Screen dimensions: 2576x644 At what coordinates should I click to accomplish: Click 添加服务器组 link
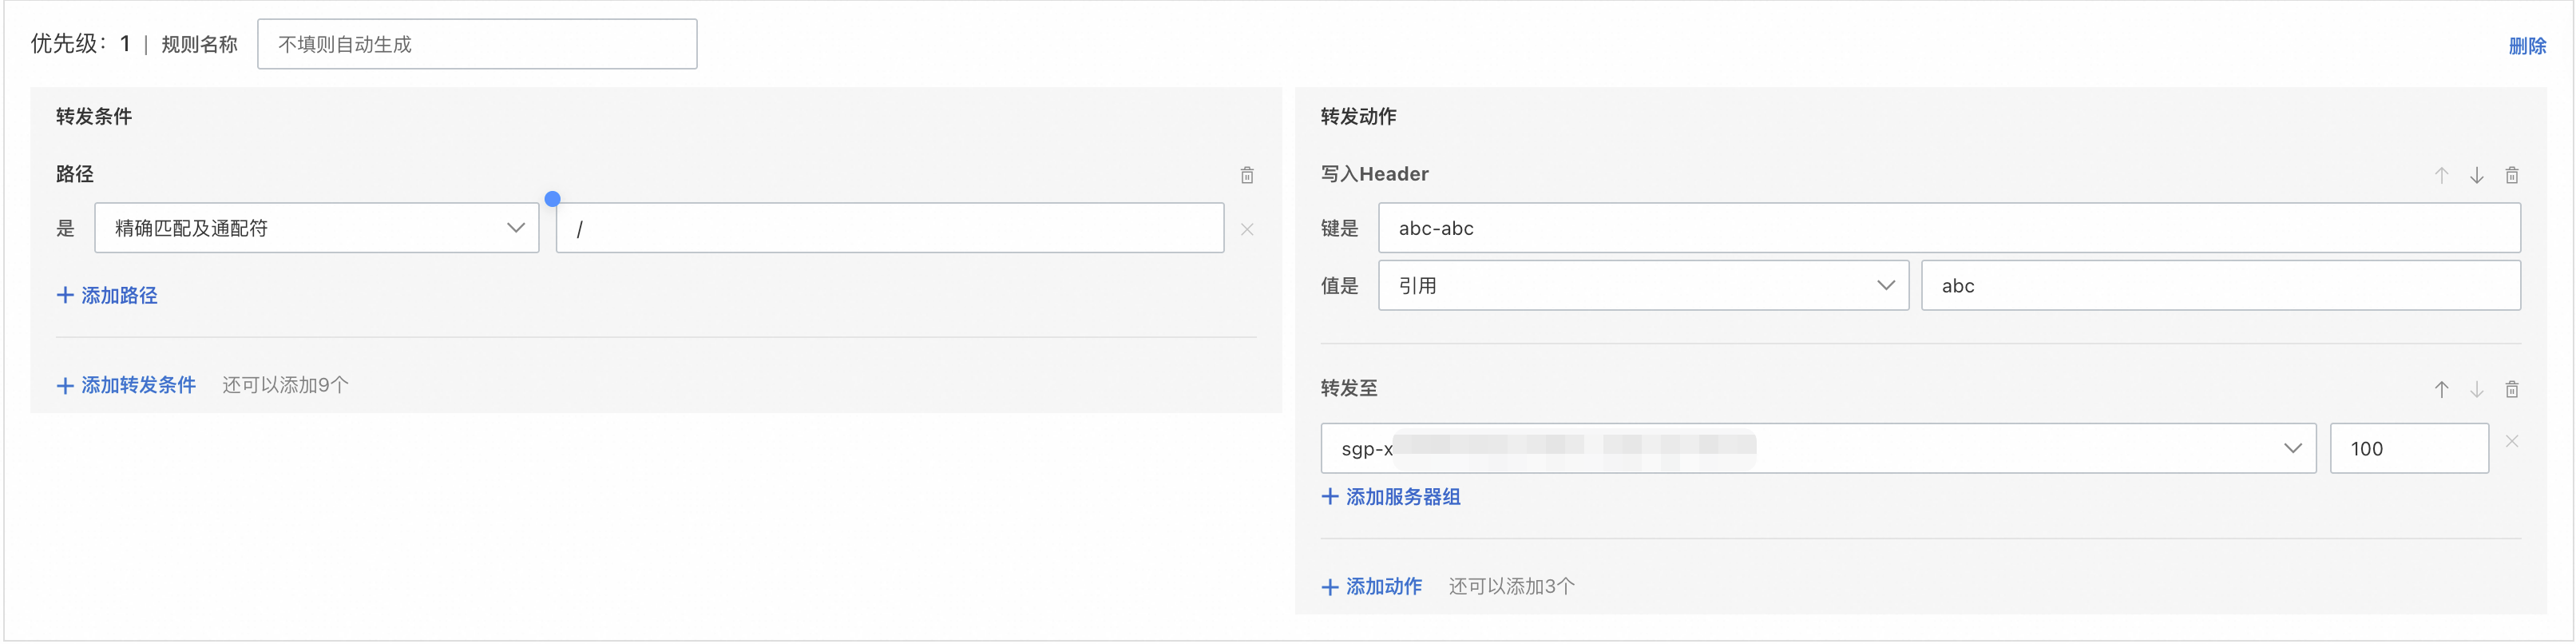point(1391,497)
